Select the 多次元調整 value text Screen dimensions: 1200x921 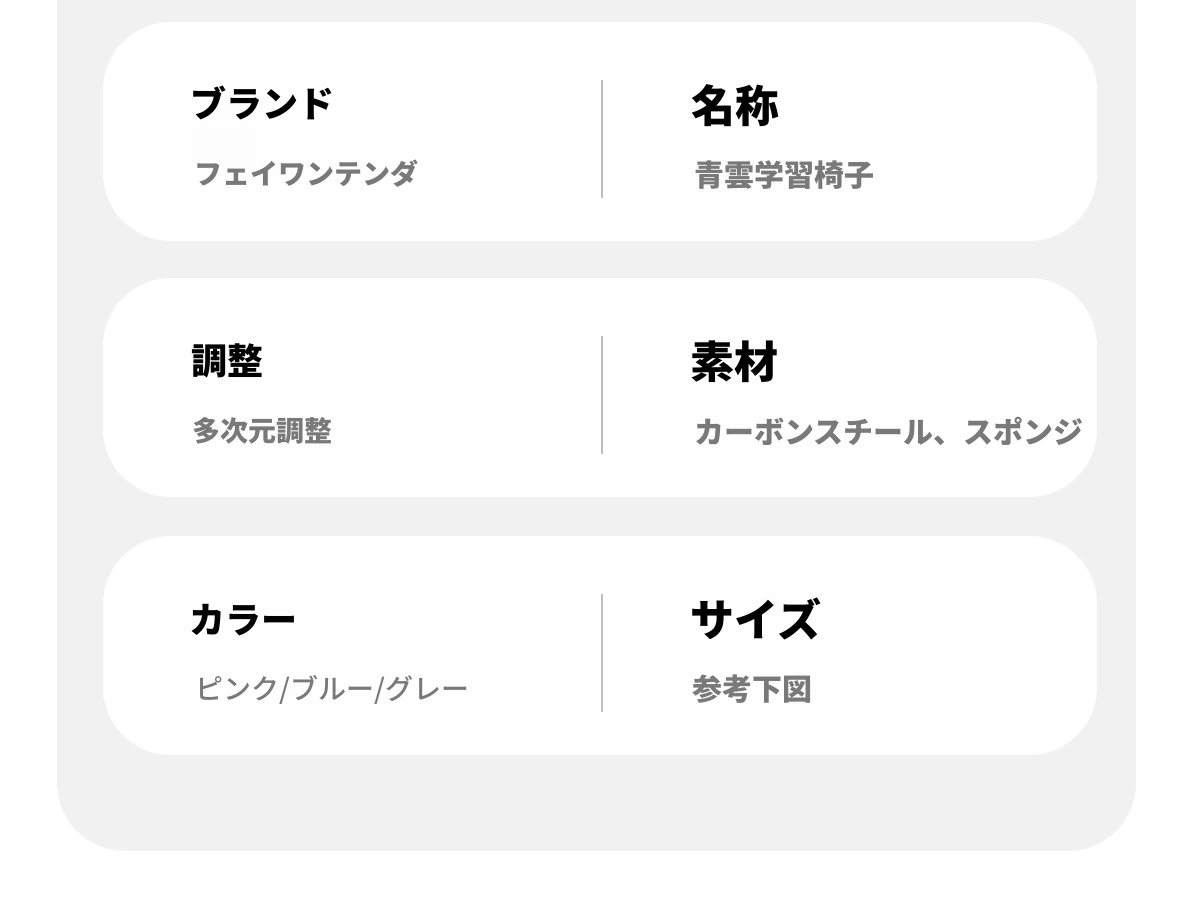pos(262,431)
